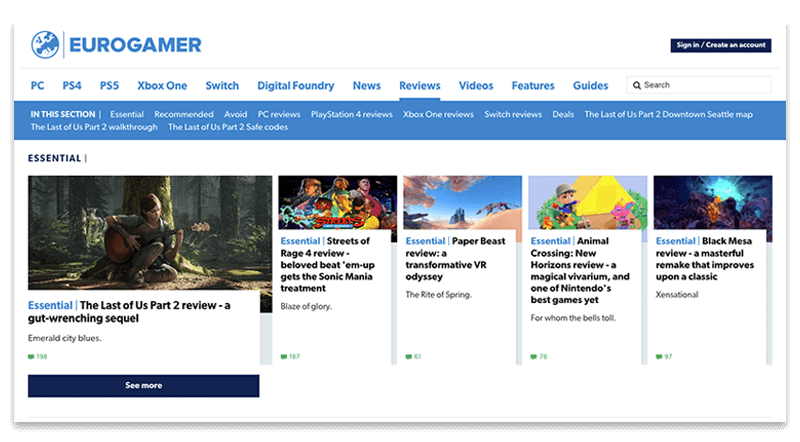Open The Last of Us Part 2 review thumbnail
The image size is (800, 442).
point(150,233)
